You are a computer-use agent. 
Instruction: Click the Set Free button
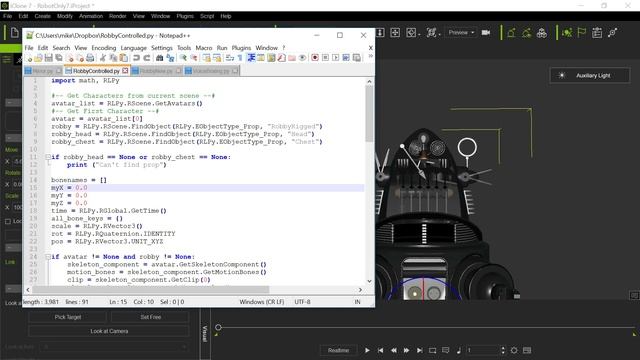click(x=151, y=317)
